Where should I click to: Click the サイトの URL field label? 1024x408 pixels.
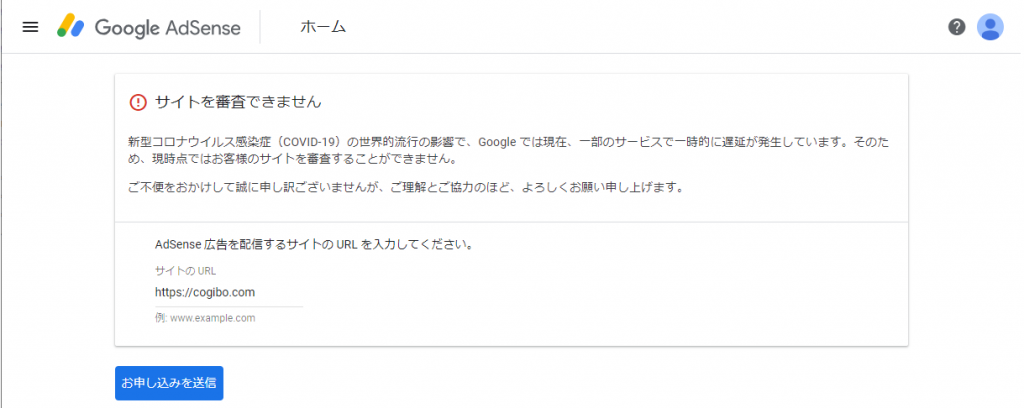click(x=185, y=271)
